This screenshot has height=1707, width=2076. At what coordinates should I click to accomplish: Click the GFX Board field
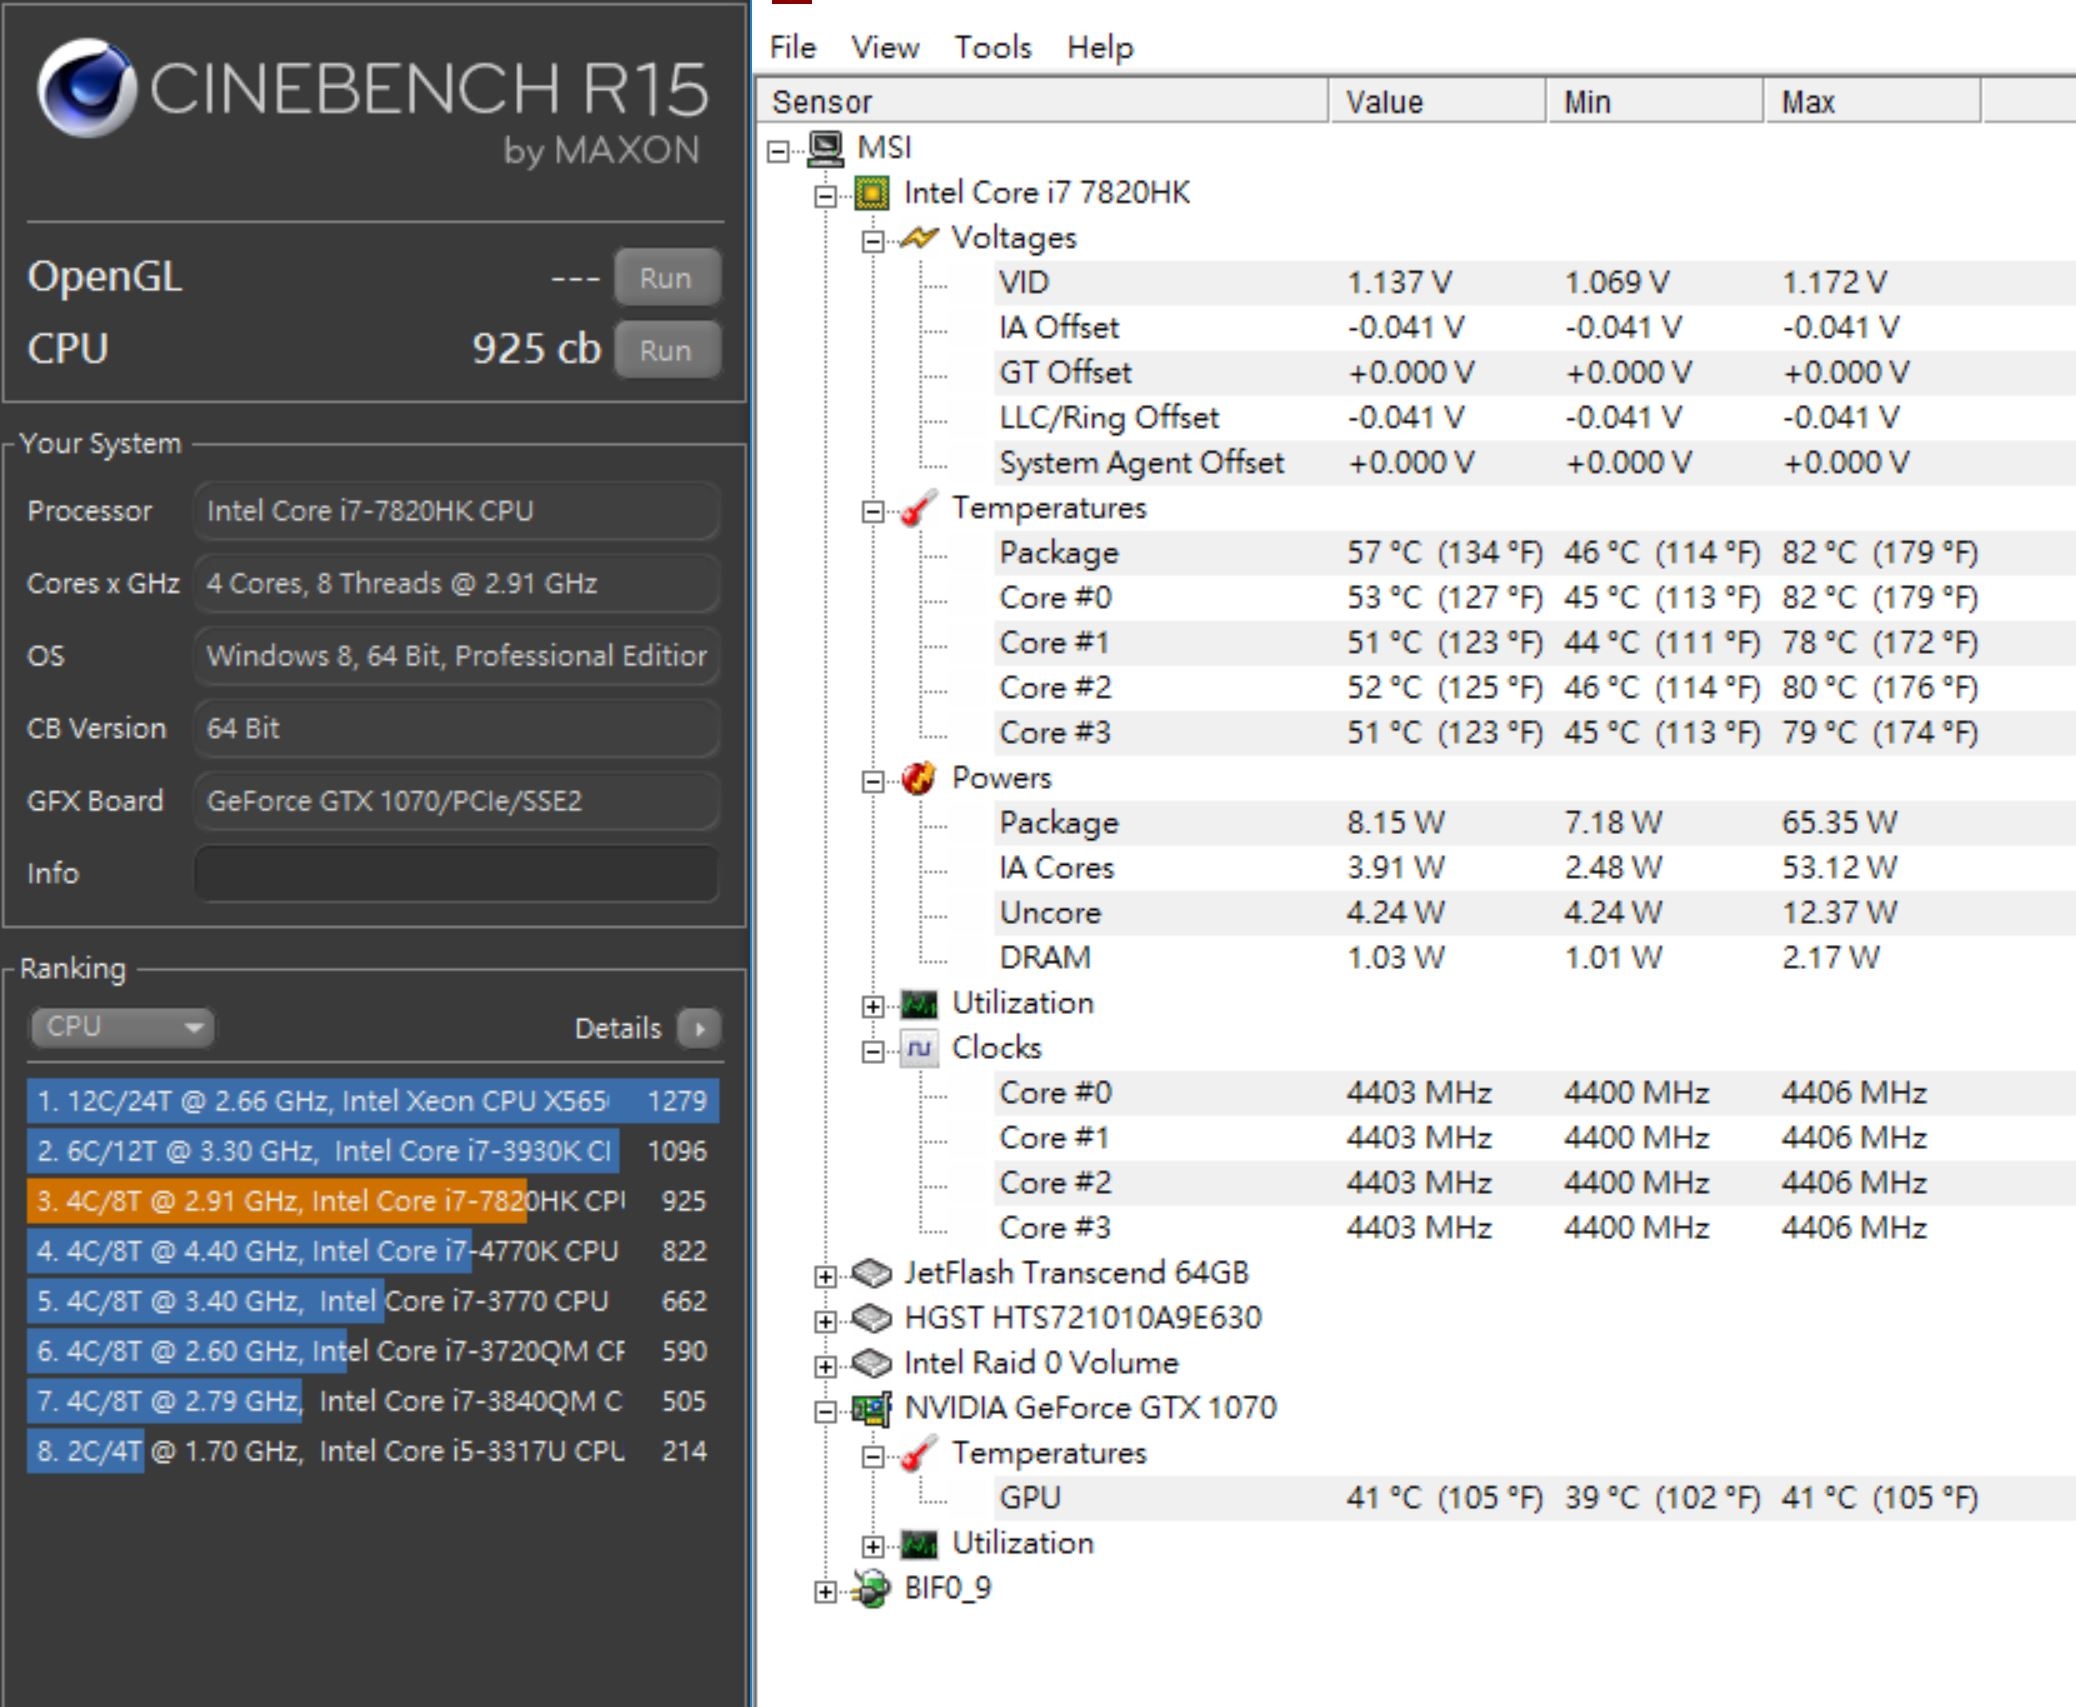(457, 801)
